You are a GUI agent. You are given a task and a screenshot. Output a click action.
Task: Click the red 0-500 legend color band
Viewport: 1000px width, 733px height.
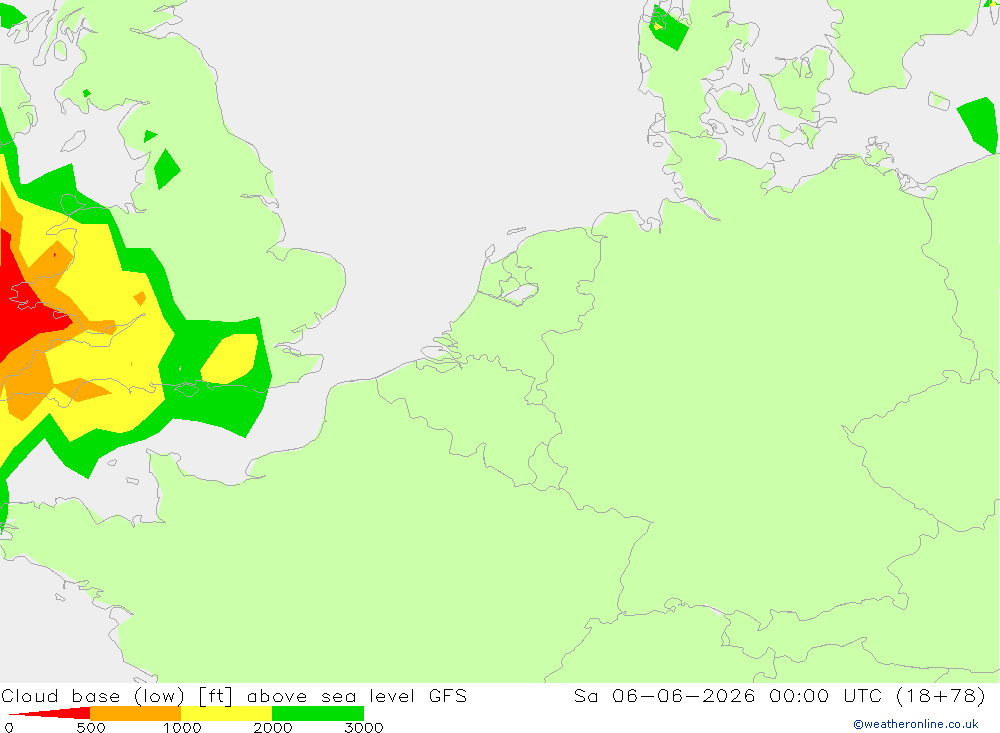pos(49,713)
